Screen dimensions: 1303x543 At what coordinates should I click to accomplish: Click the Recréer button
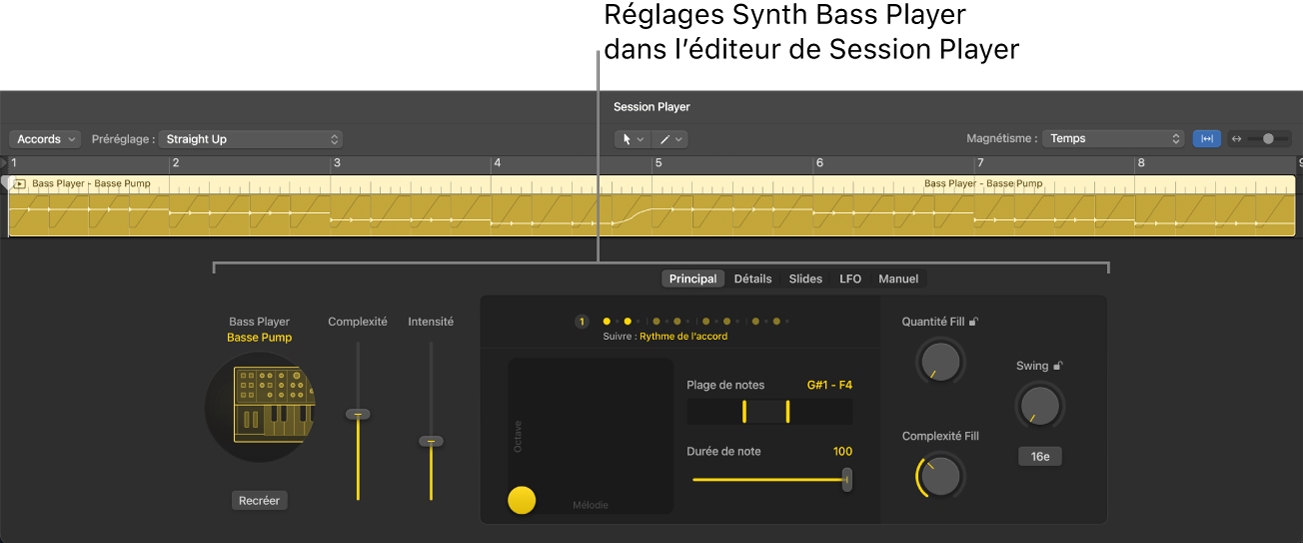click(x=259, y=500)
